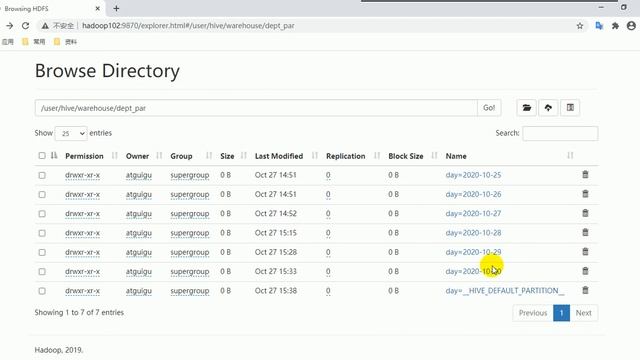The height and width of the screenshot is (360, 640).
Task: Open the day=2020-10-26 directory link
Action: [473, 194]
